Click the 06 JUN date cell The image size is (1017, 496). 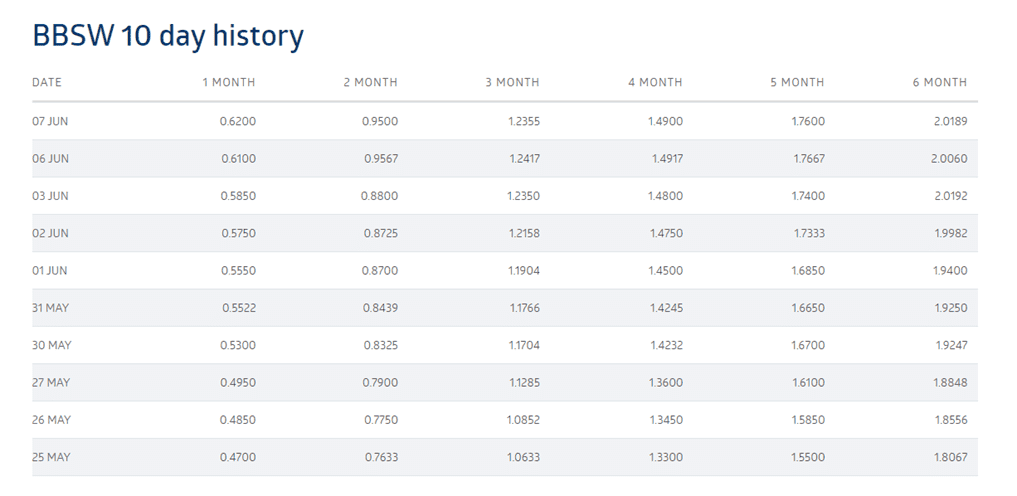(x=51, y=159)
